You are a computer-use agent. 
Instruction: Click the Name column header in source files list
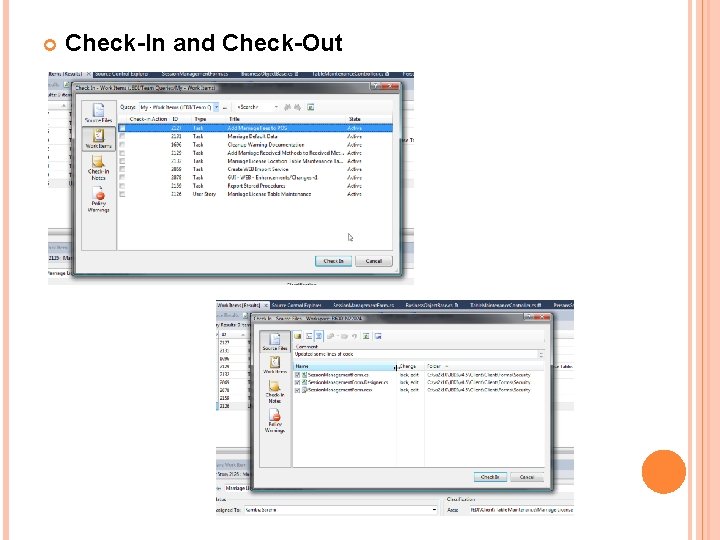344,366
